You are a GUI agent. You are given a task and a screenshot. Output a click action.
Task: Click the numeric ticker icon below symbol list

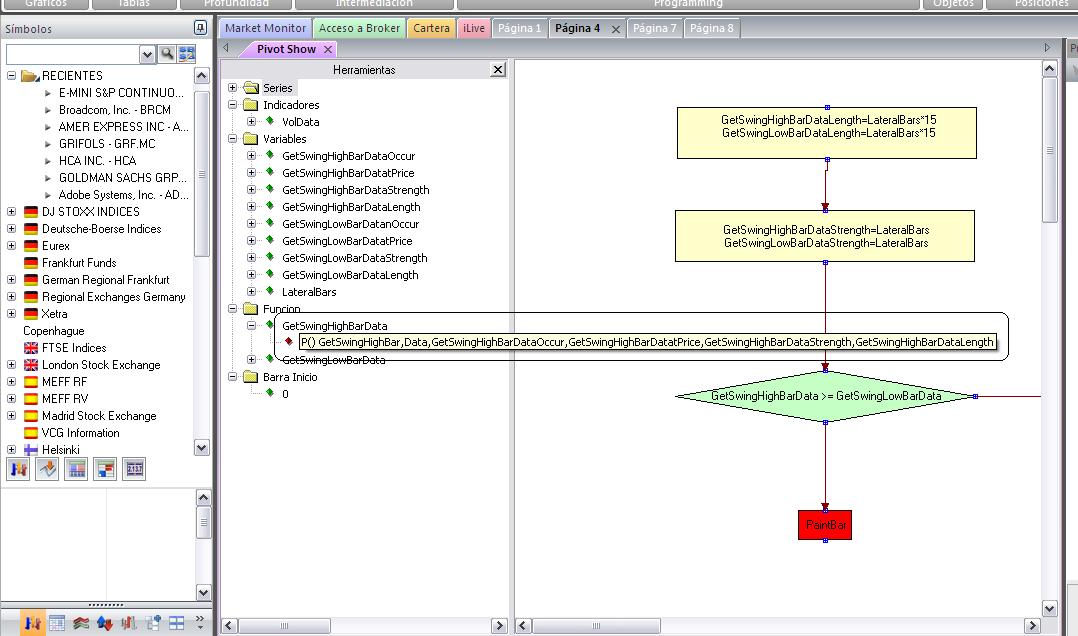[134, 469]
